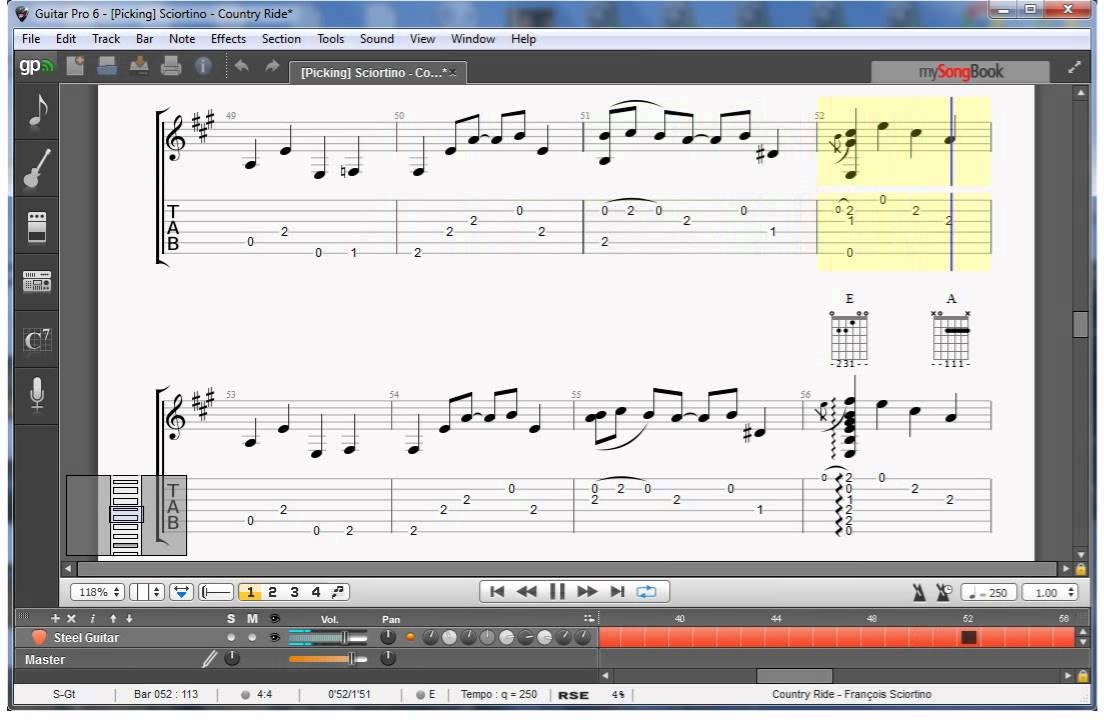Move the track up with the up arrow
This screenshot has height=720, width=1104.
(113, 618)
